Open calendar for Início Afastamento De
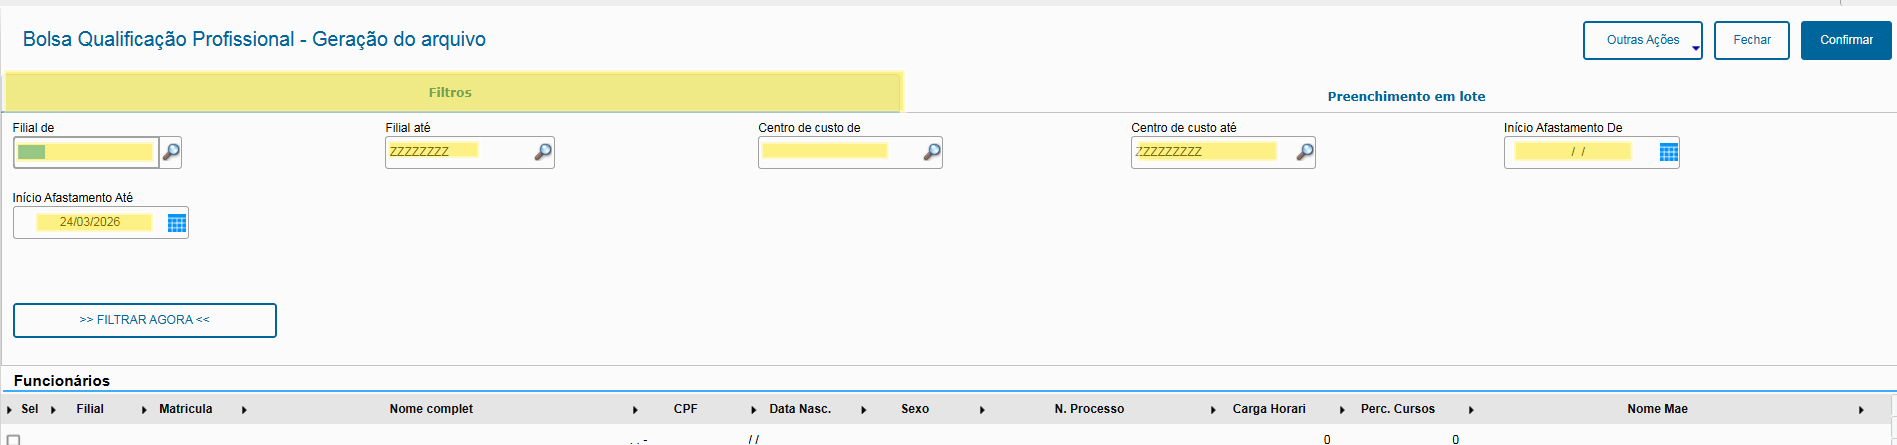The height and width of the screenshot is (445, 1897). 1668,152
